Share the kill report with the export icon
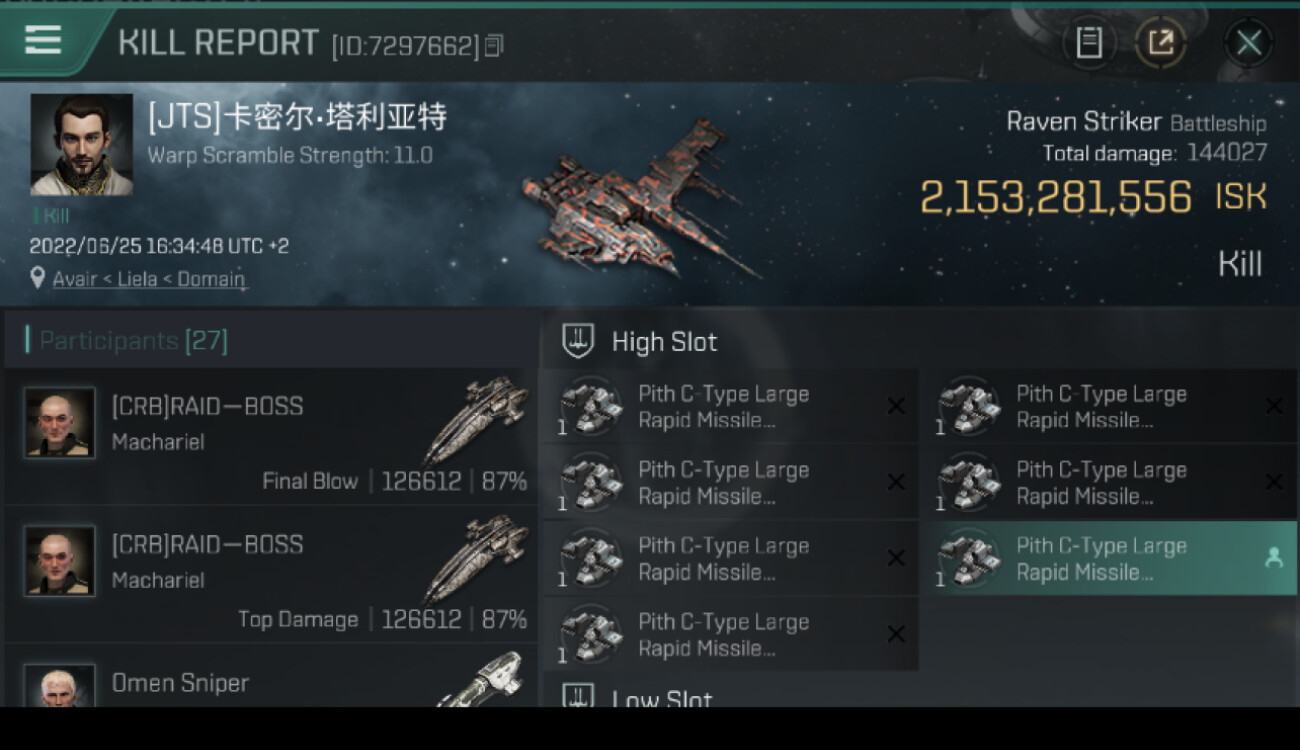 (x=1160, y=42)
